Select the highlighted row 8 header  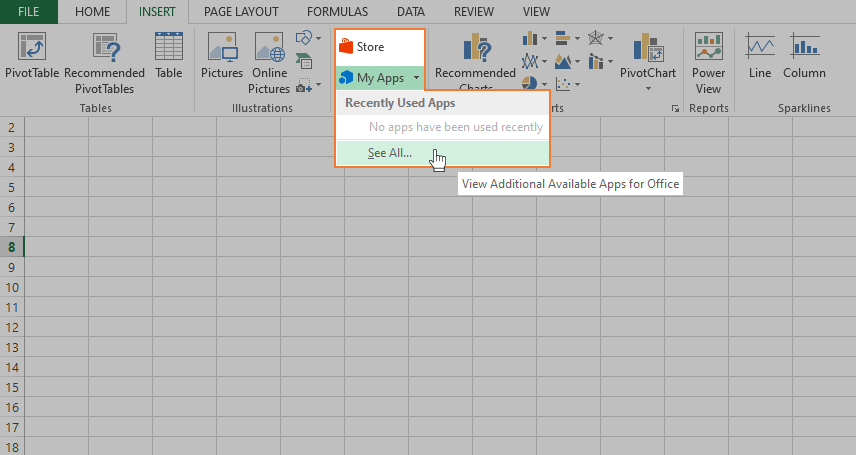[x=11, y=247]
